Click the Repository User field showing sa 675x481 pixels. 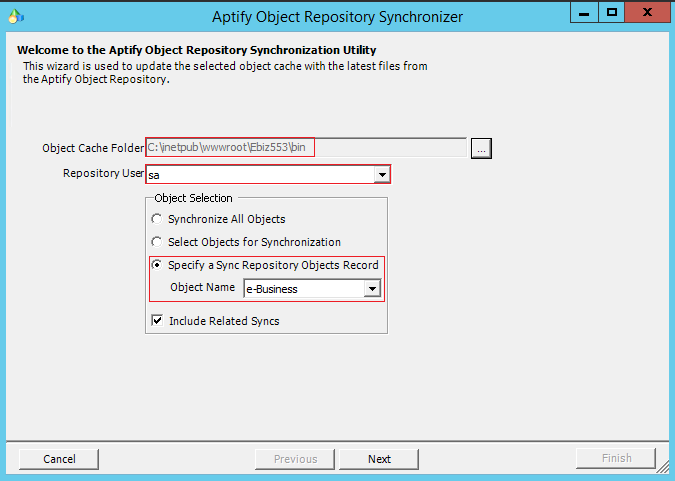(x=268, y=174)
